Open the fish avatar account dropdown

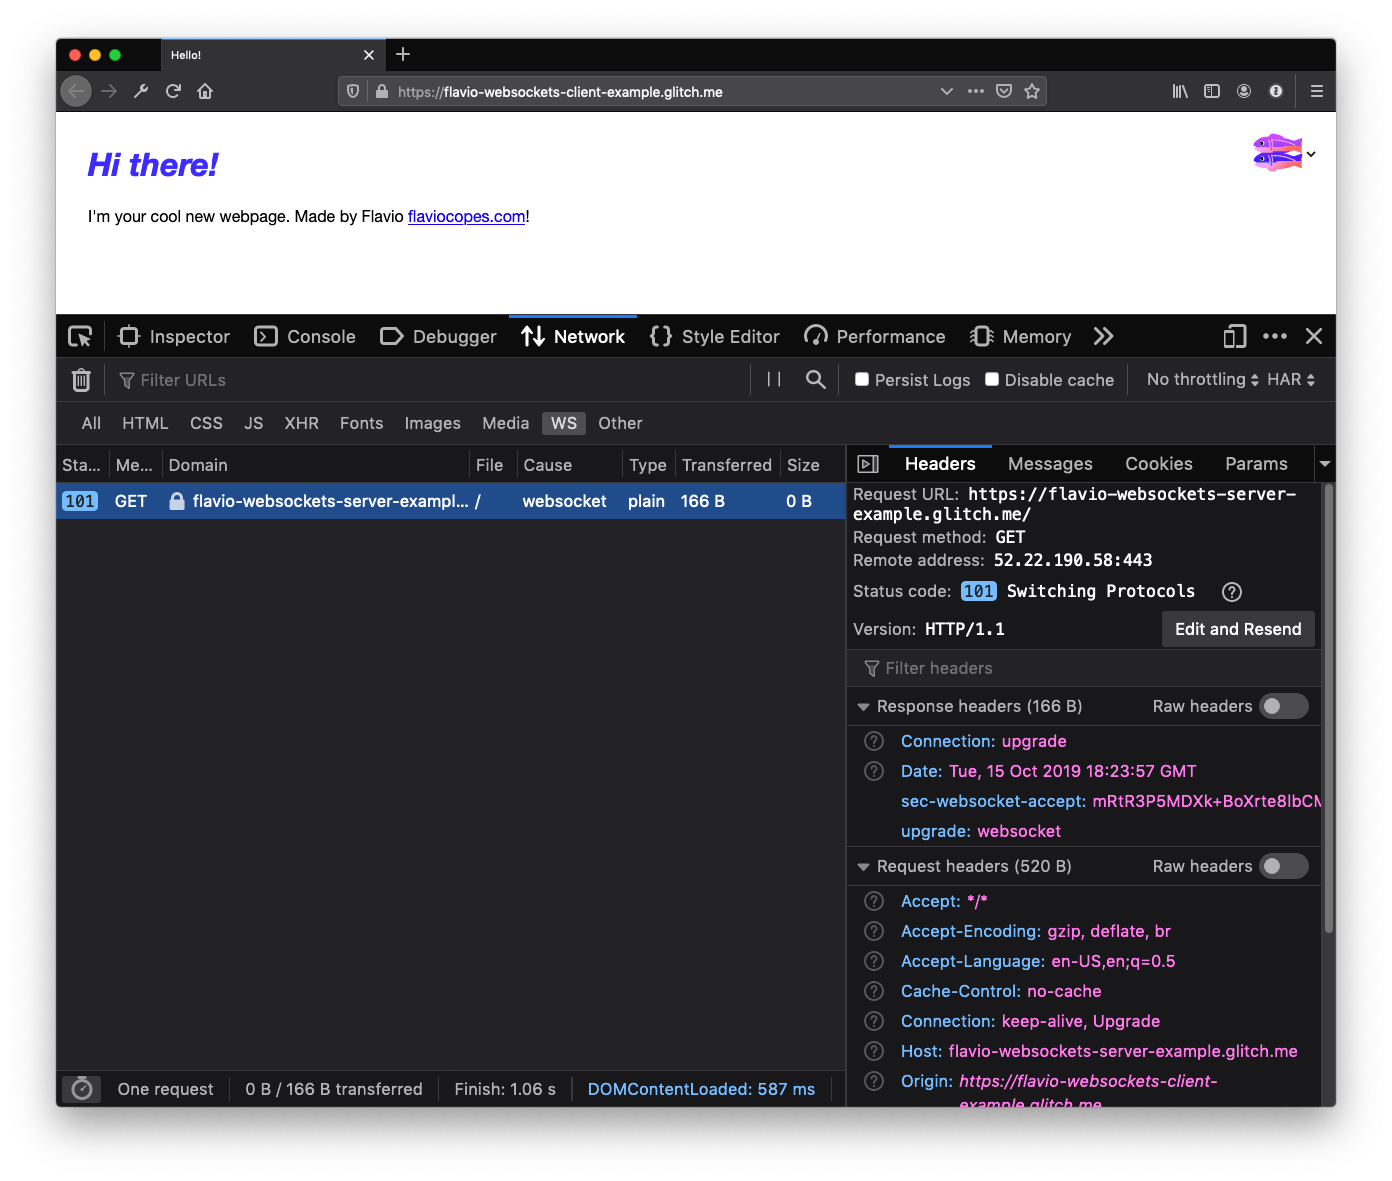pyautogui.click(x=1283, y=153)
